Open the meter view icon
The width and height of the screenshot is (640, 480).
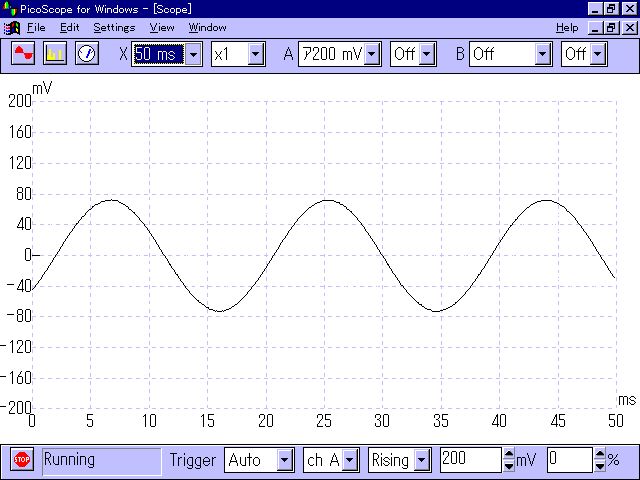click(87, 53)
